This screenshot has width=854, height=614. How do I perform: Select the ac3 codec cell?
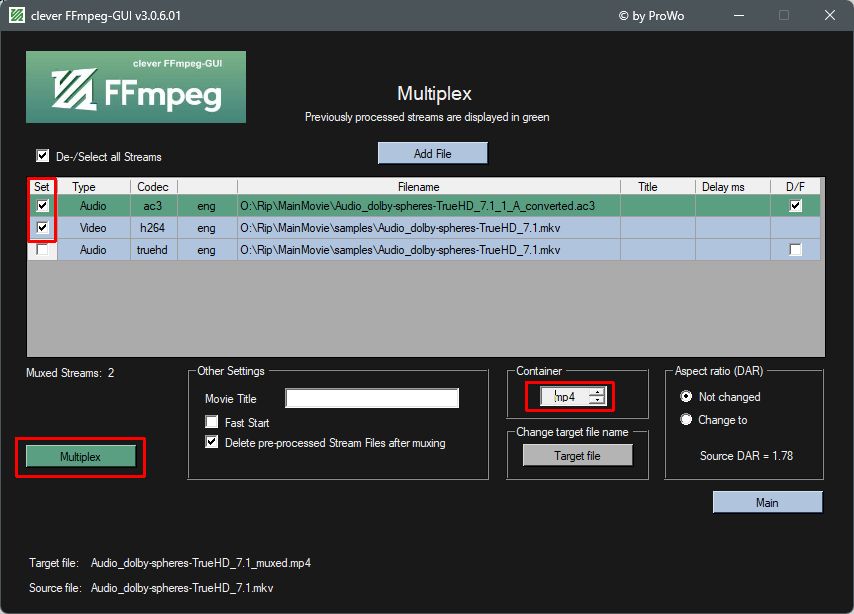(154, 206)
